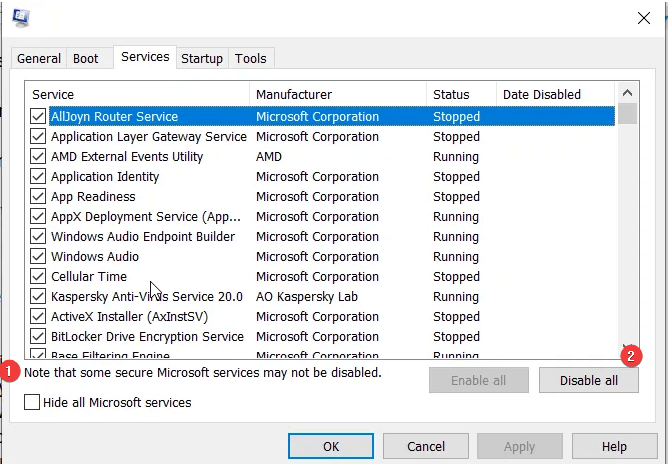Image resolution: width=668 pixels, height=465 pixels.
Task: Close the System Configuration window
Action: point(643,17)
